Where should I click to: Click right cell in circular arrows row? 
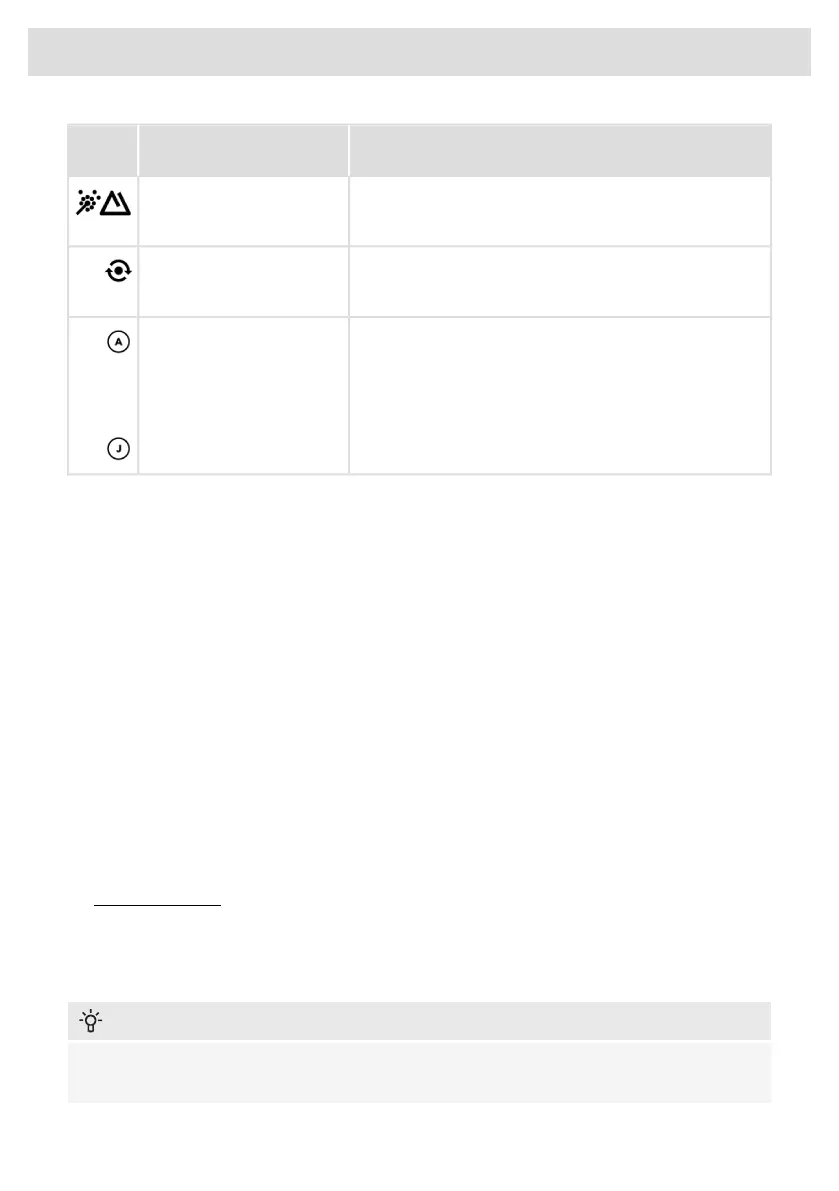(x=560, y=281)
